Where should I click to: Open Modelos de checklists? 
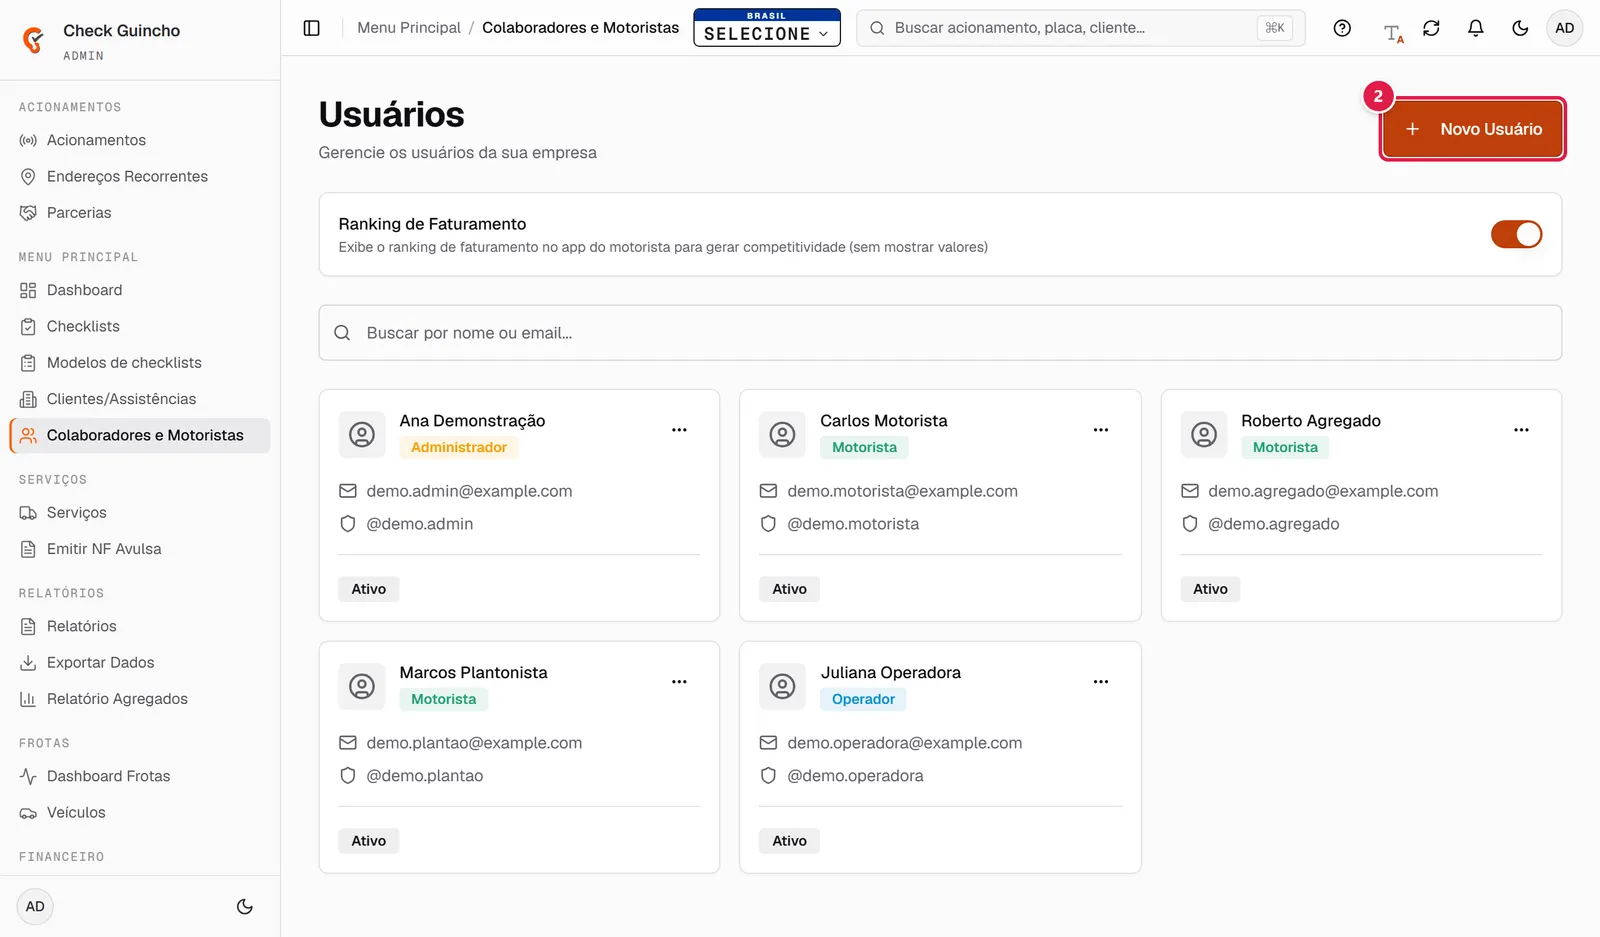click(x=140, y=363)
